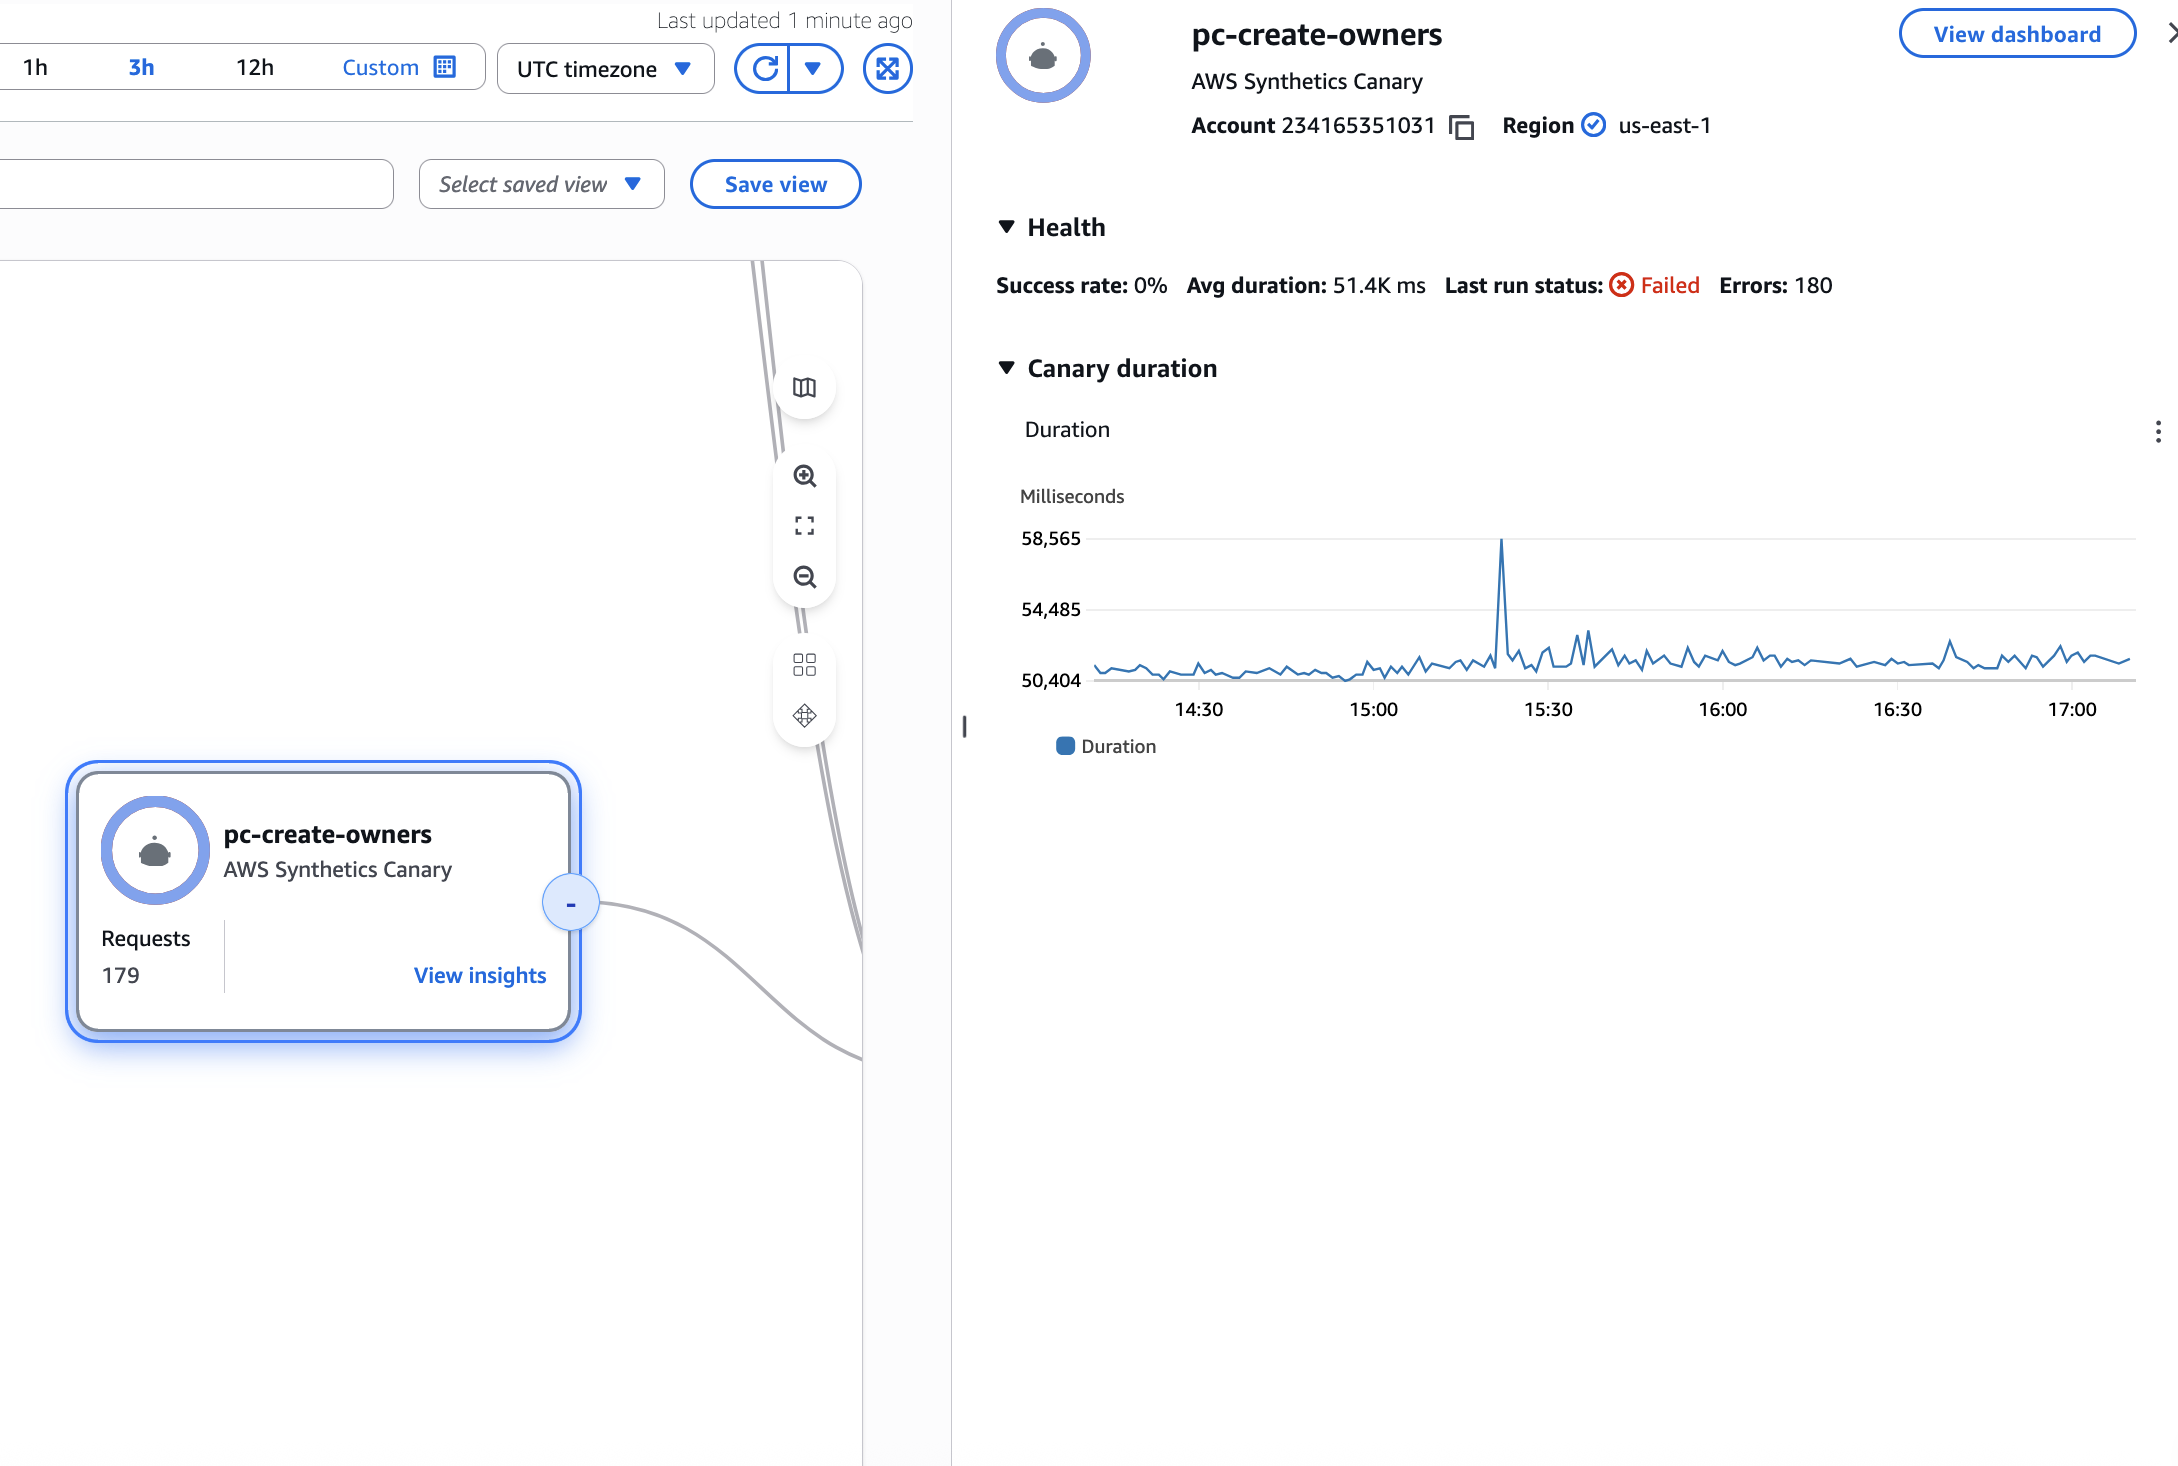2178x1466 pixels.
Task: Open the refresh interval options dropdown
Action: [815, 68]
